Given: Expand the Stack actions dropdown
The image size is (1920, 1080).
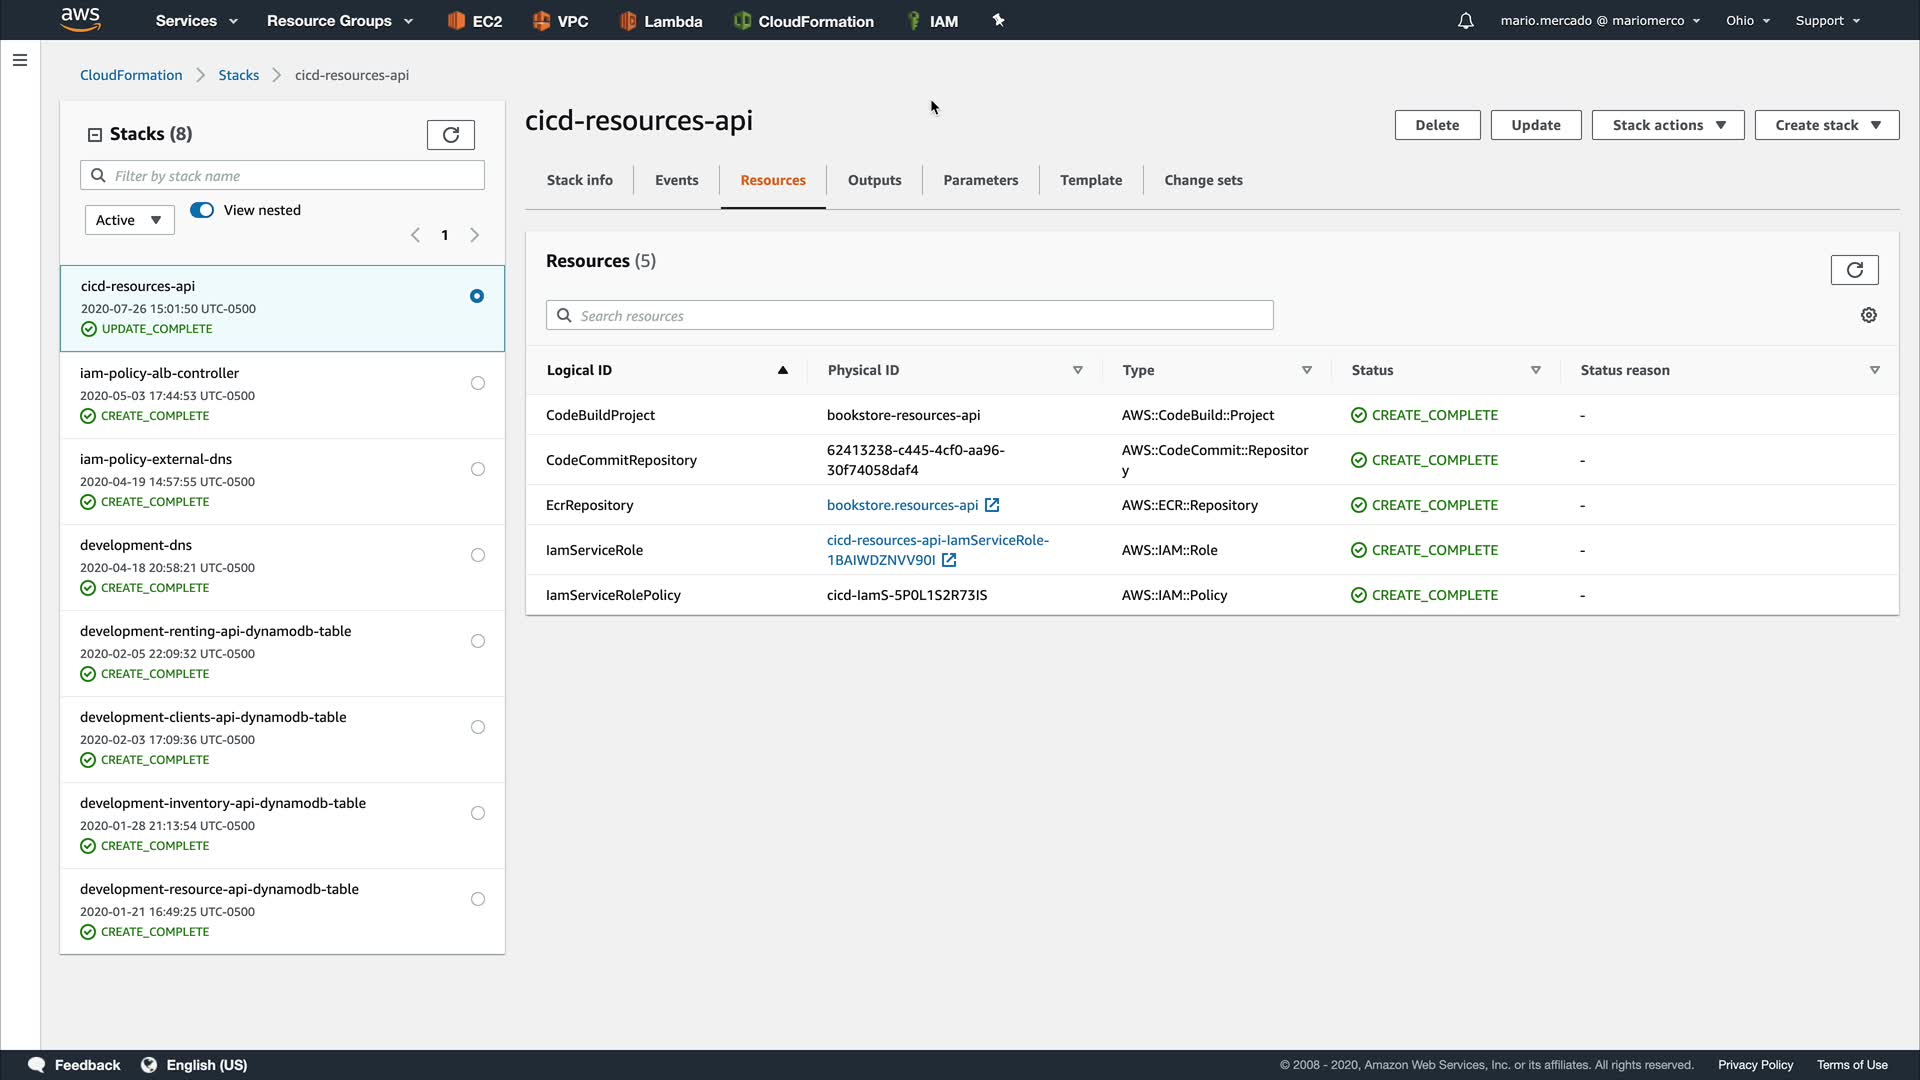Looking at the screenshot, I should [1667, 125].
